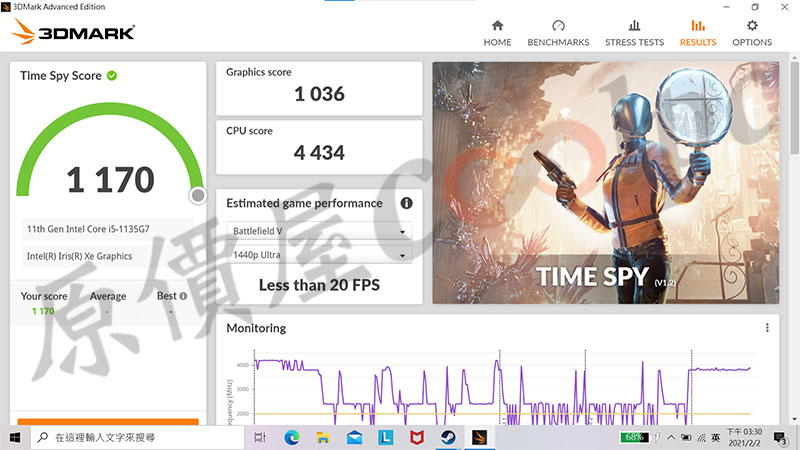Open the clock and date flyout
800x450 pixels.
[744, 437]
